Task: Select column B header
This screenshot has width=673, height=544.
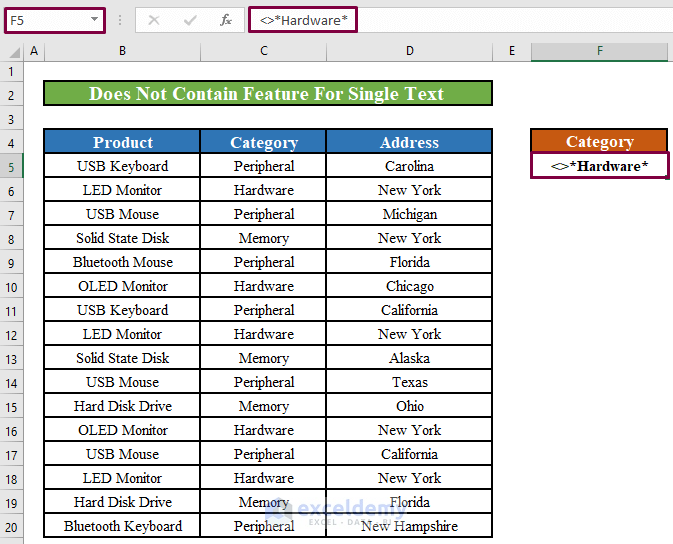Action: point(122,51)
